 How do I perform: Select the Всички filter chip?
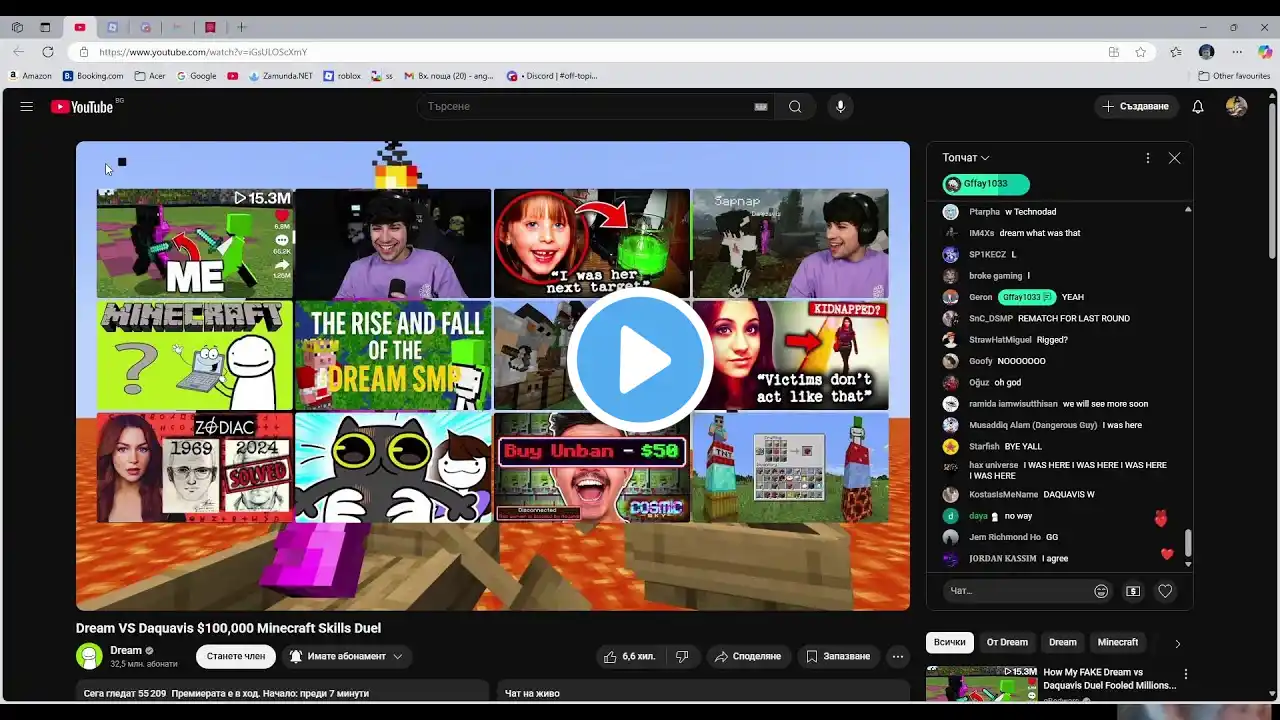(x=949, y=642)
